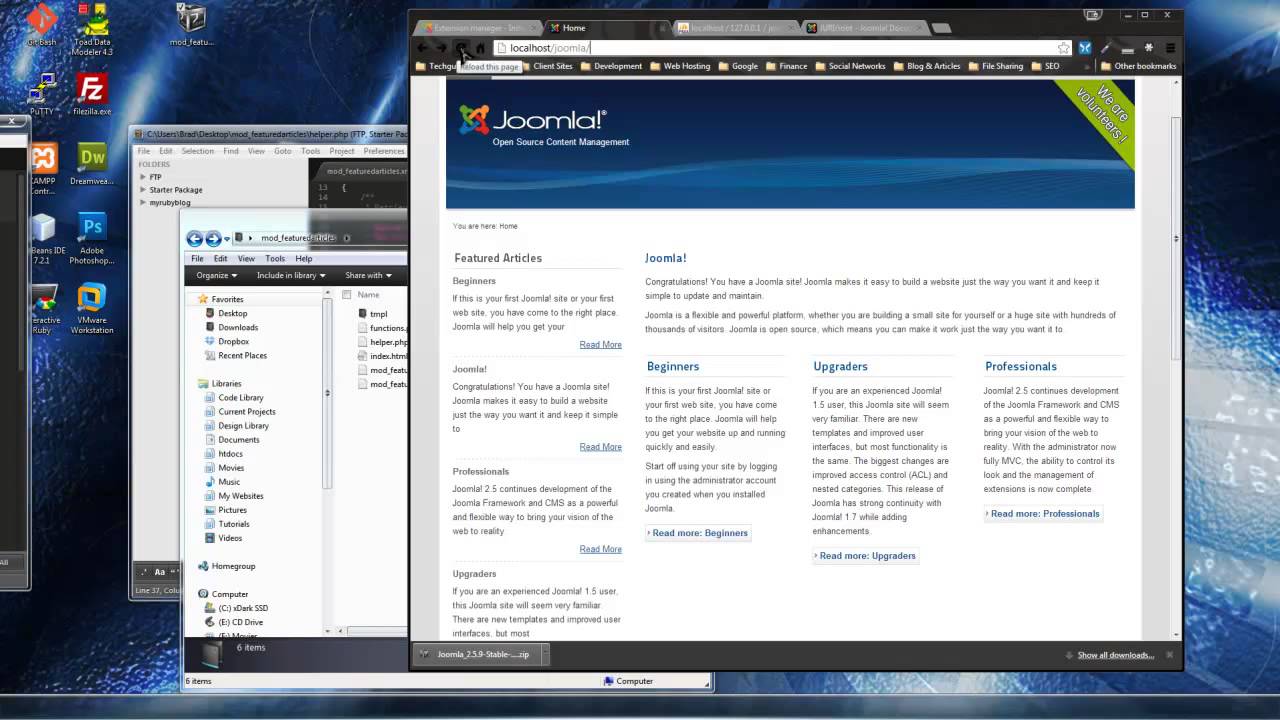Viewport: 1280px width, 720px height.
Task: Click the Favorites star in Explorer sidebar
Action: point(203,299)
